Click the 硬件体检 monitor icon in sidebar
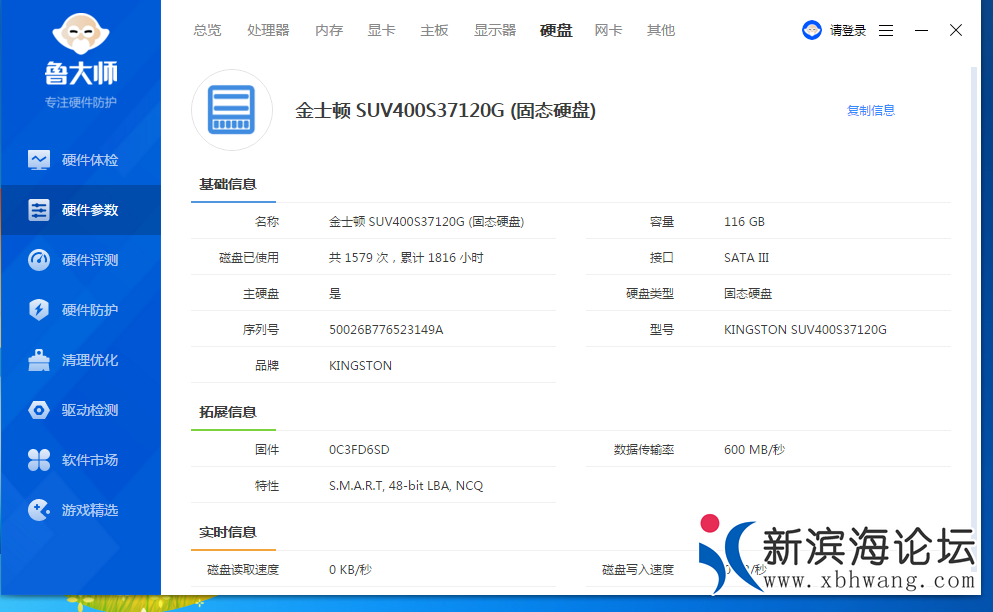The width and height of the screenshot is (993, 612). [x=39, y=160]
